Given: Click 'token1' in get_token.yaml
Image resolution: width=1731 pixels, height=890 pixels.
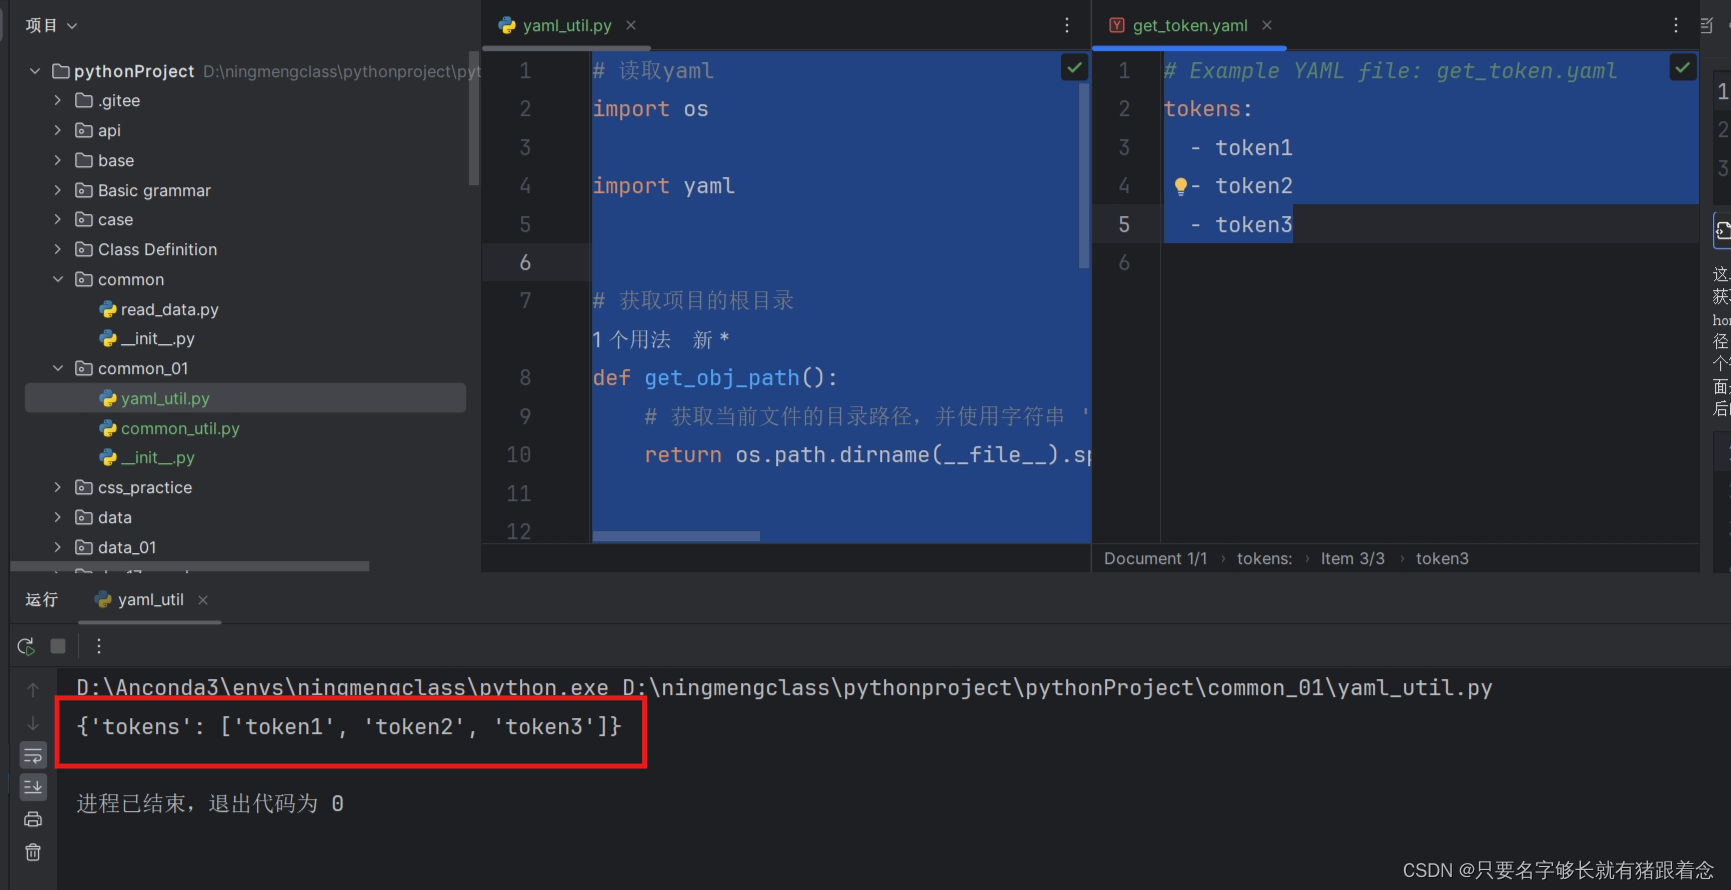Looking at the screenshot, I should point(1254,148).
